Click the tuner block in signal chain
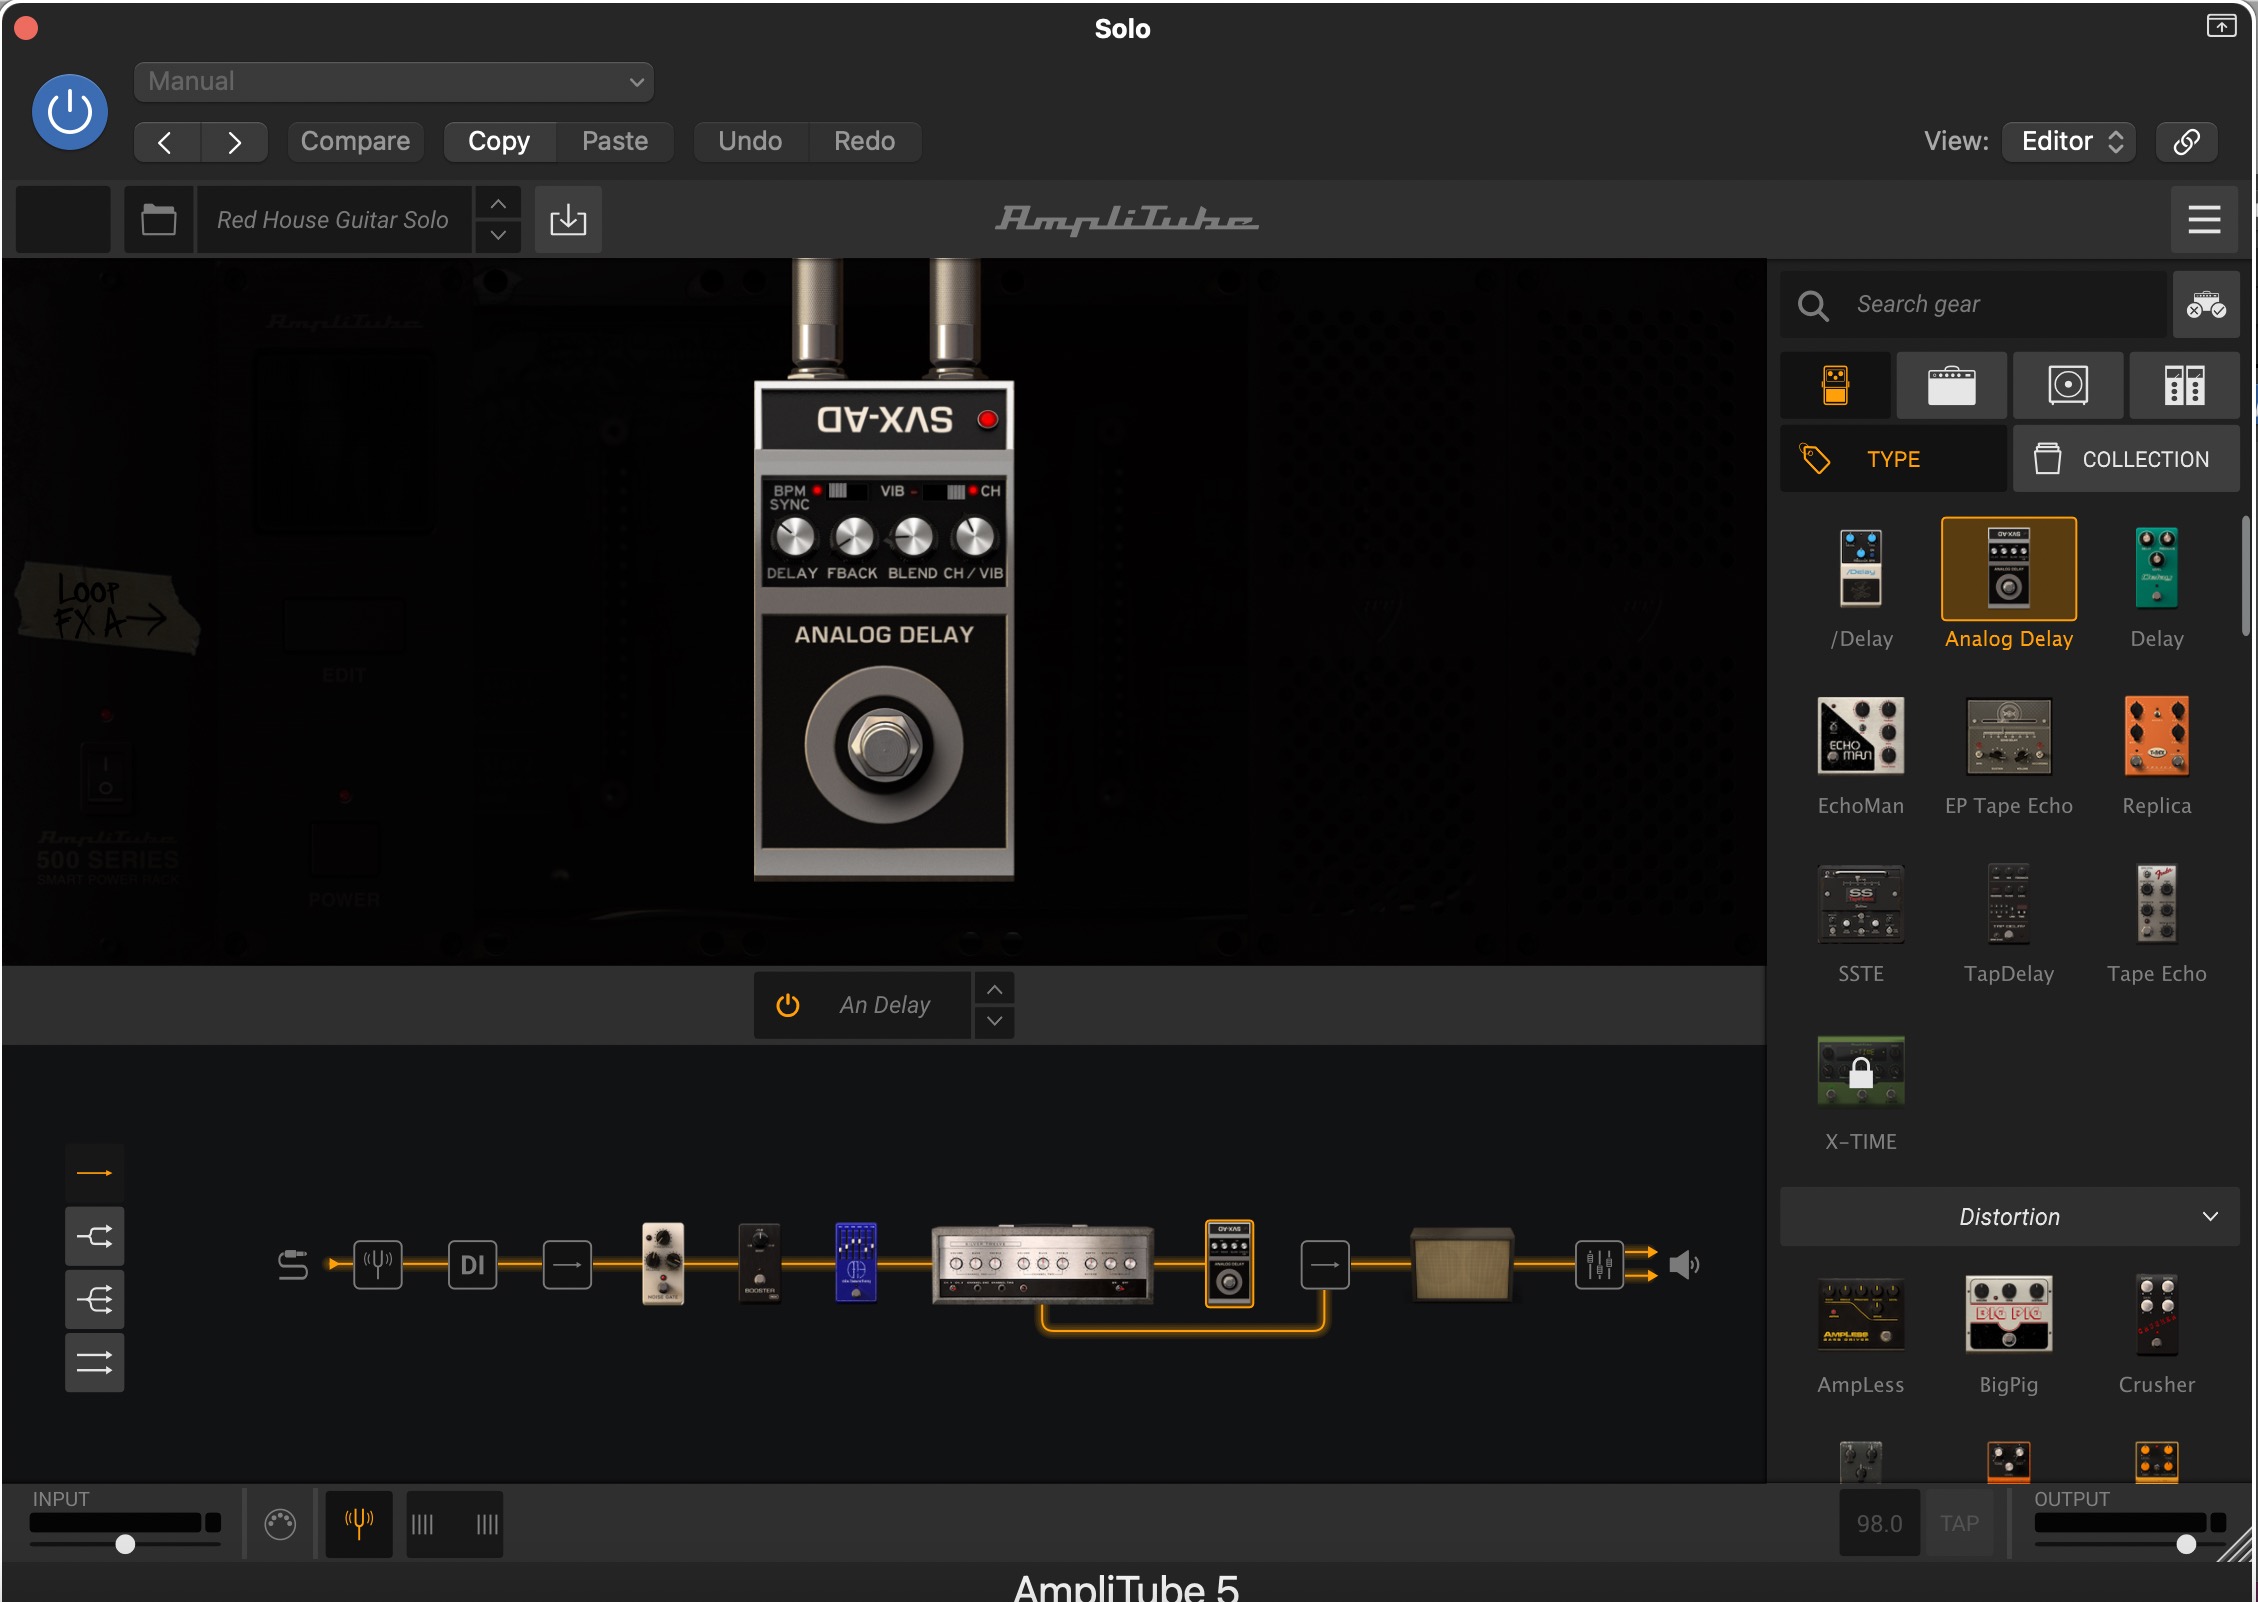Viewport: 2258px width, 1602px height. point(378,1265)
